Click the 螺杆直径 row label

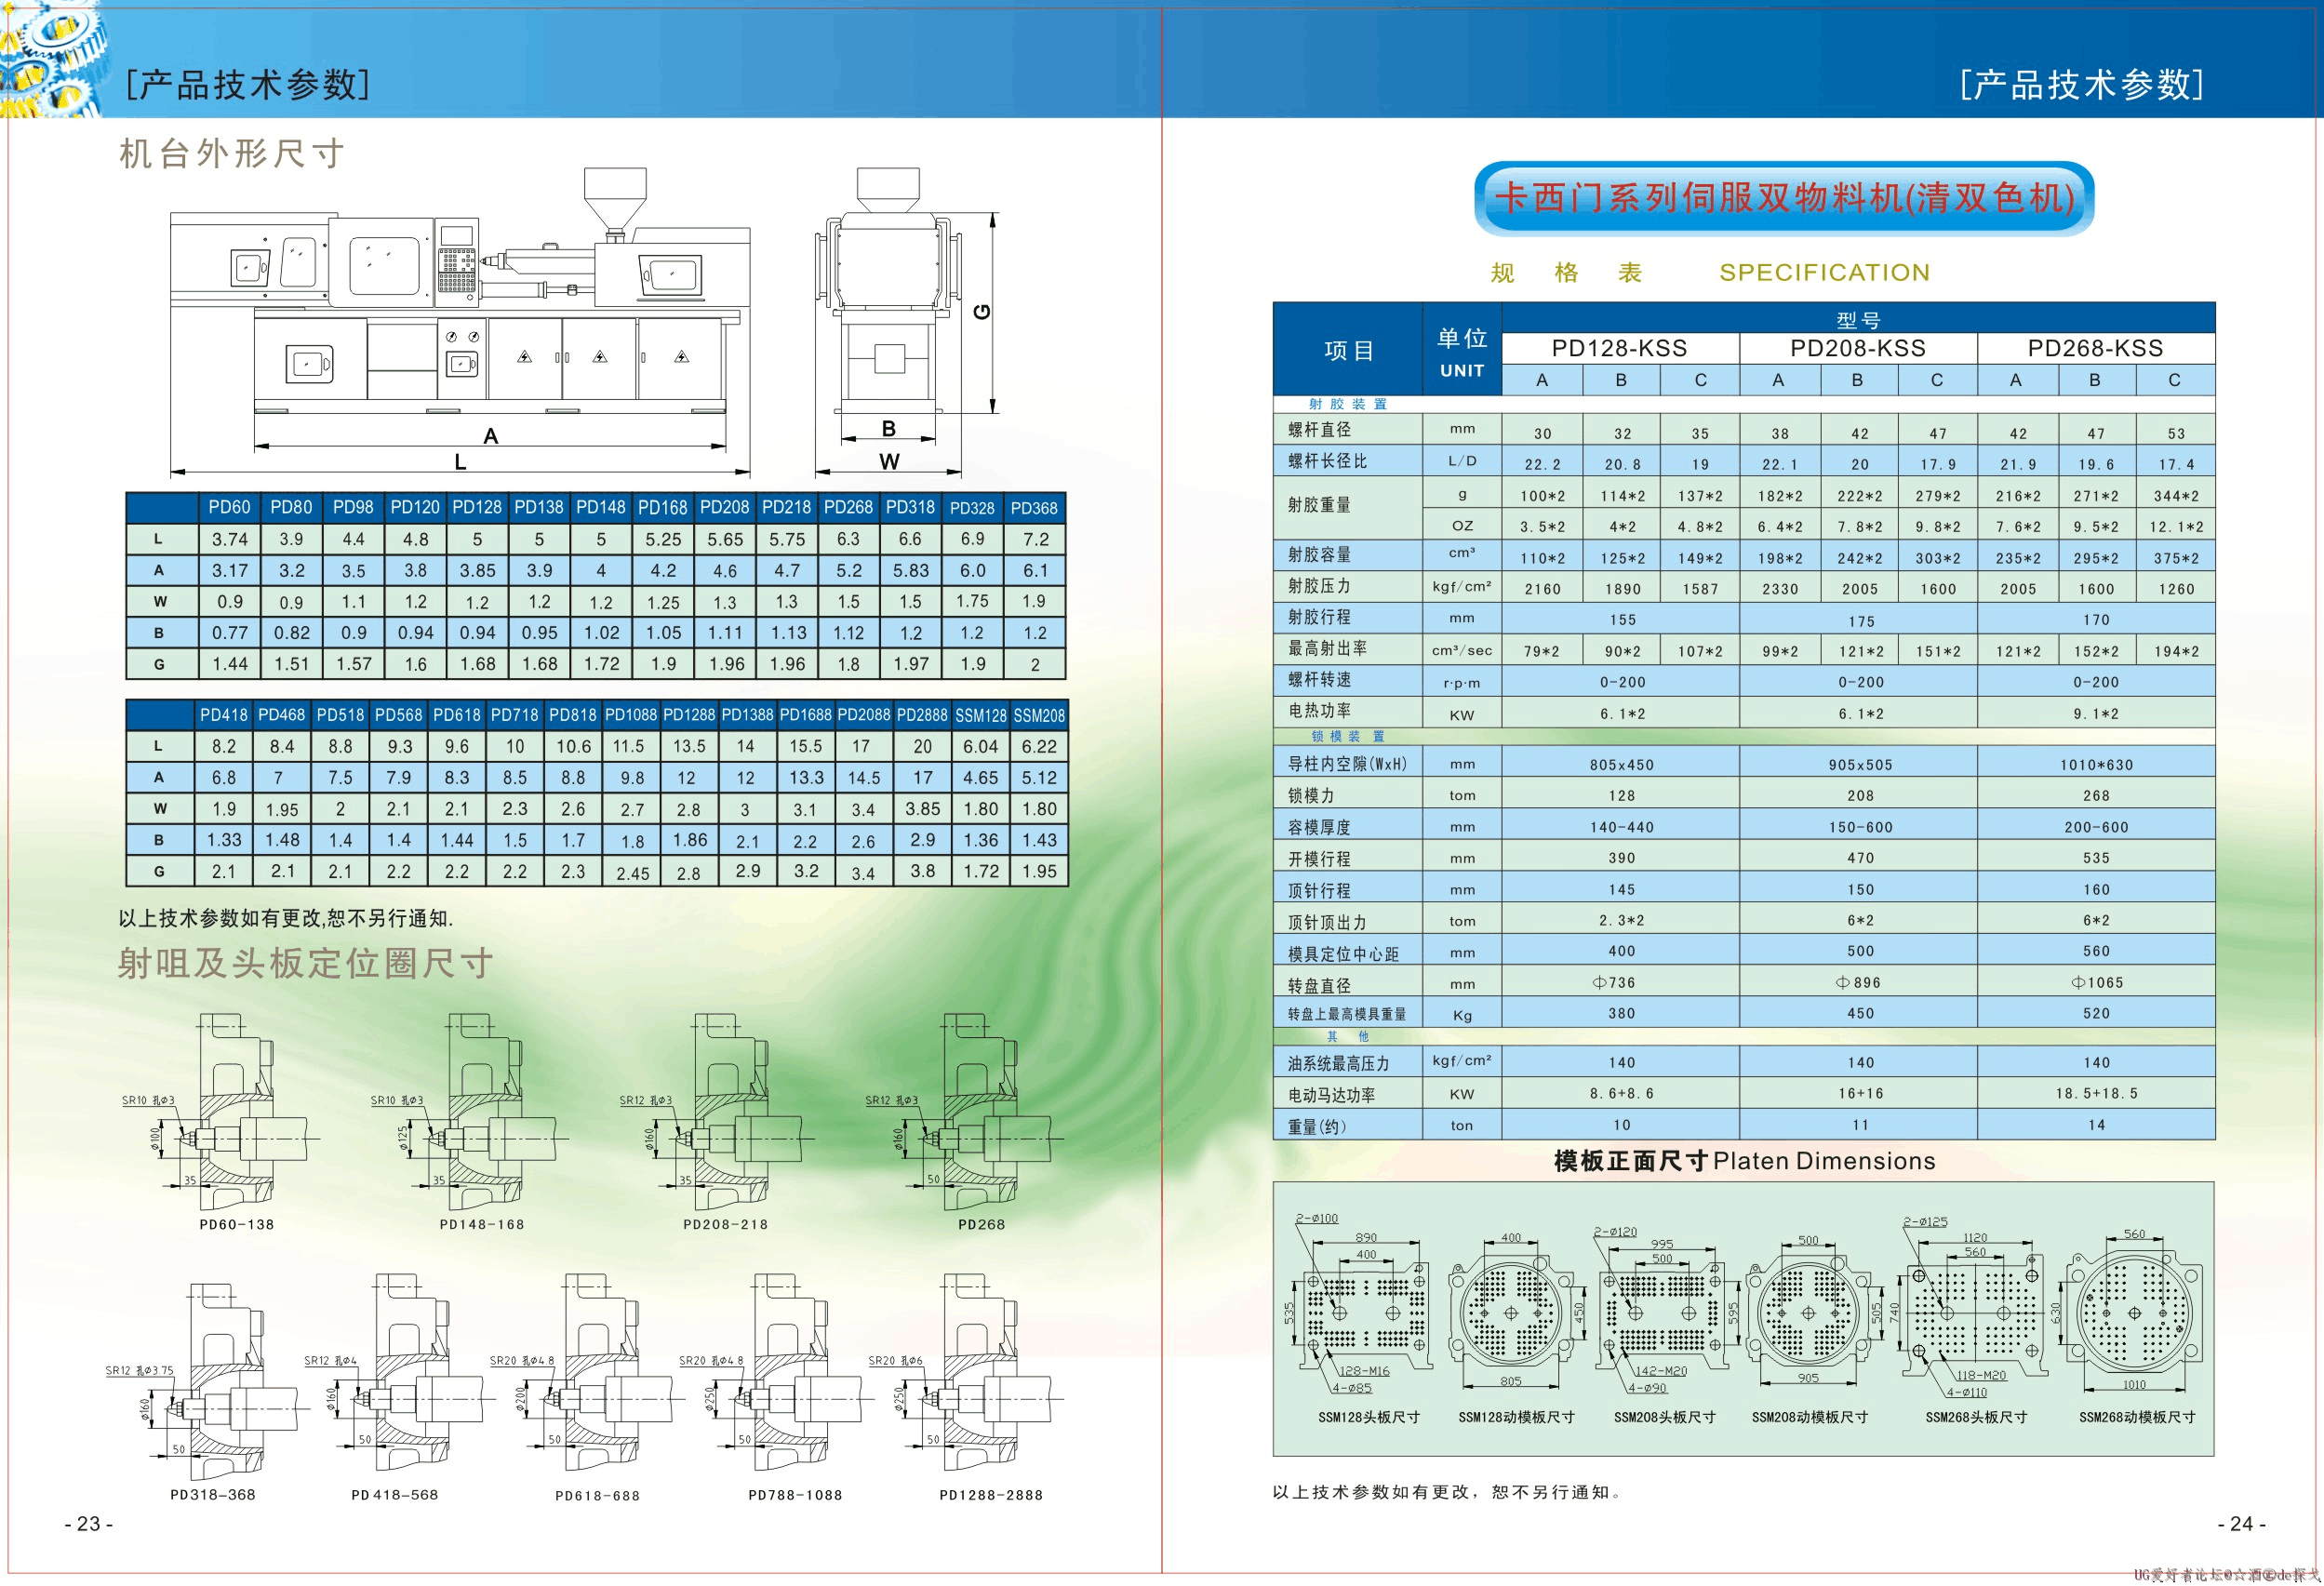[1319, 429]
